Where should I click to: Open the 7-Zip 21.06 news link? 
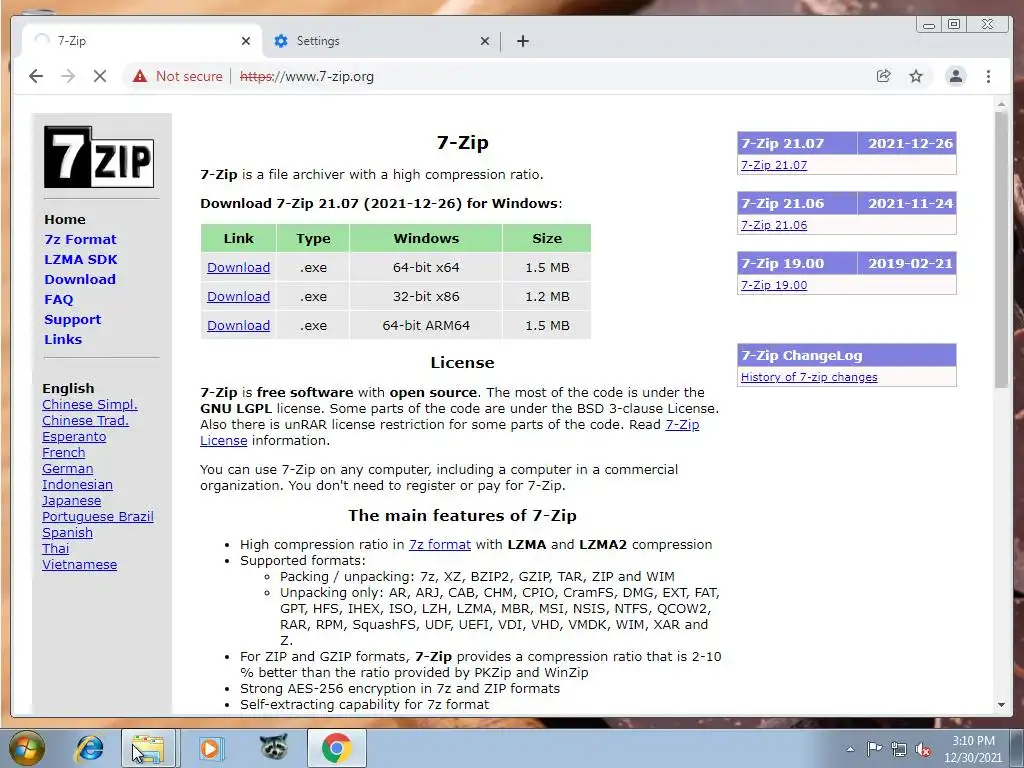tap(774, 225)
